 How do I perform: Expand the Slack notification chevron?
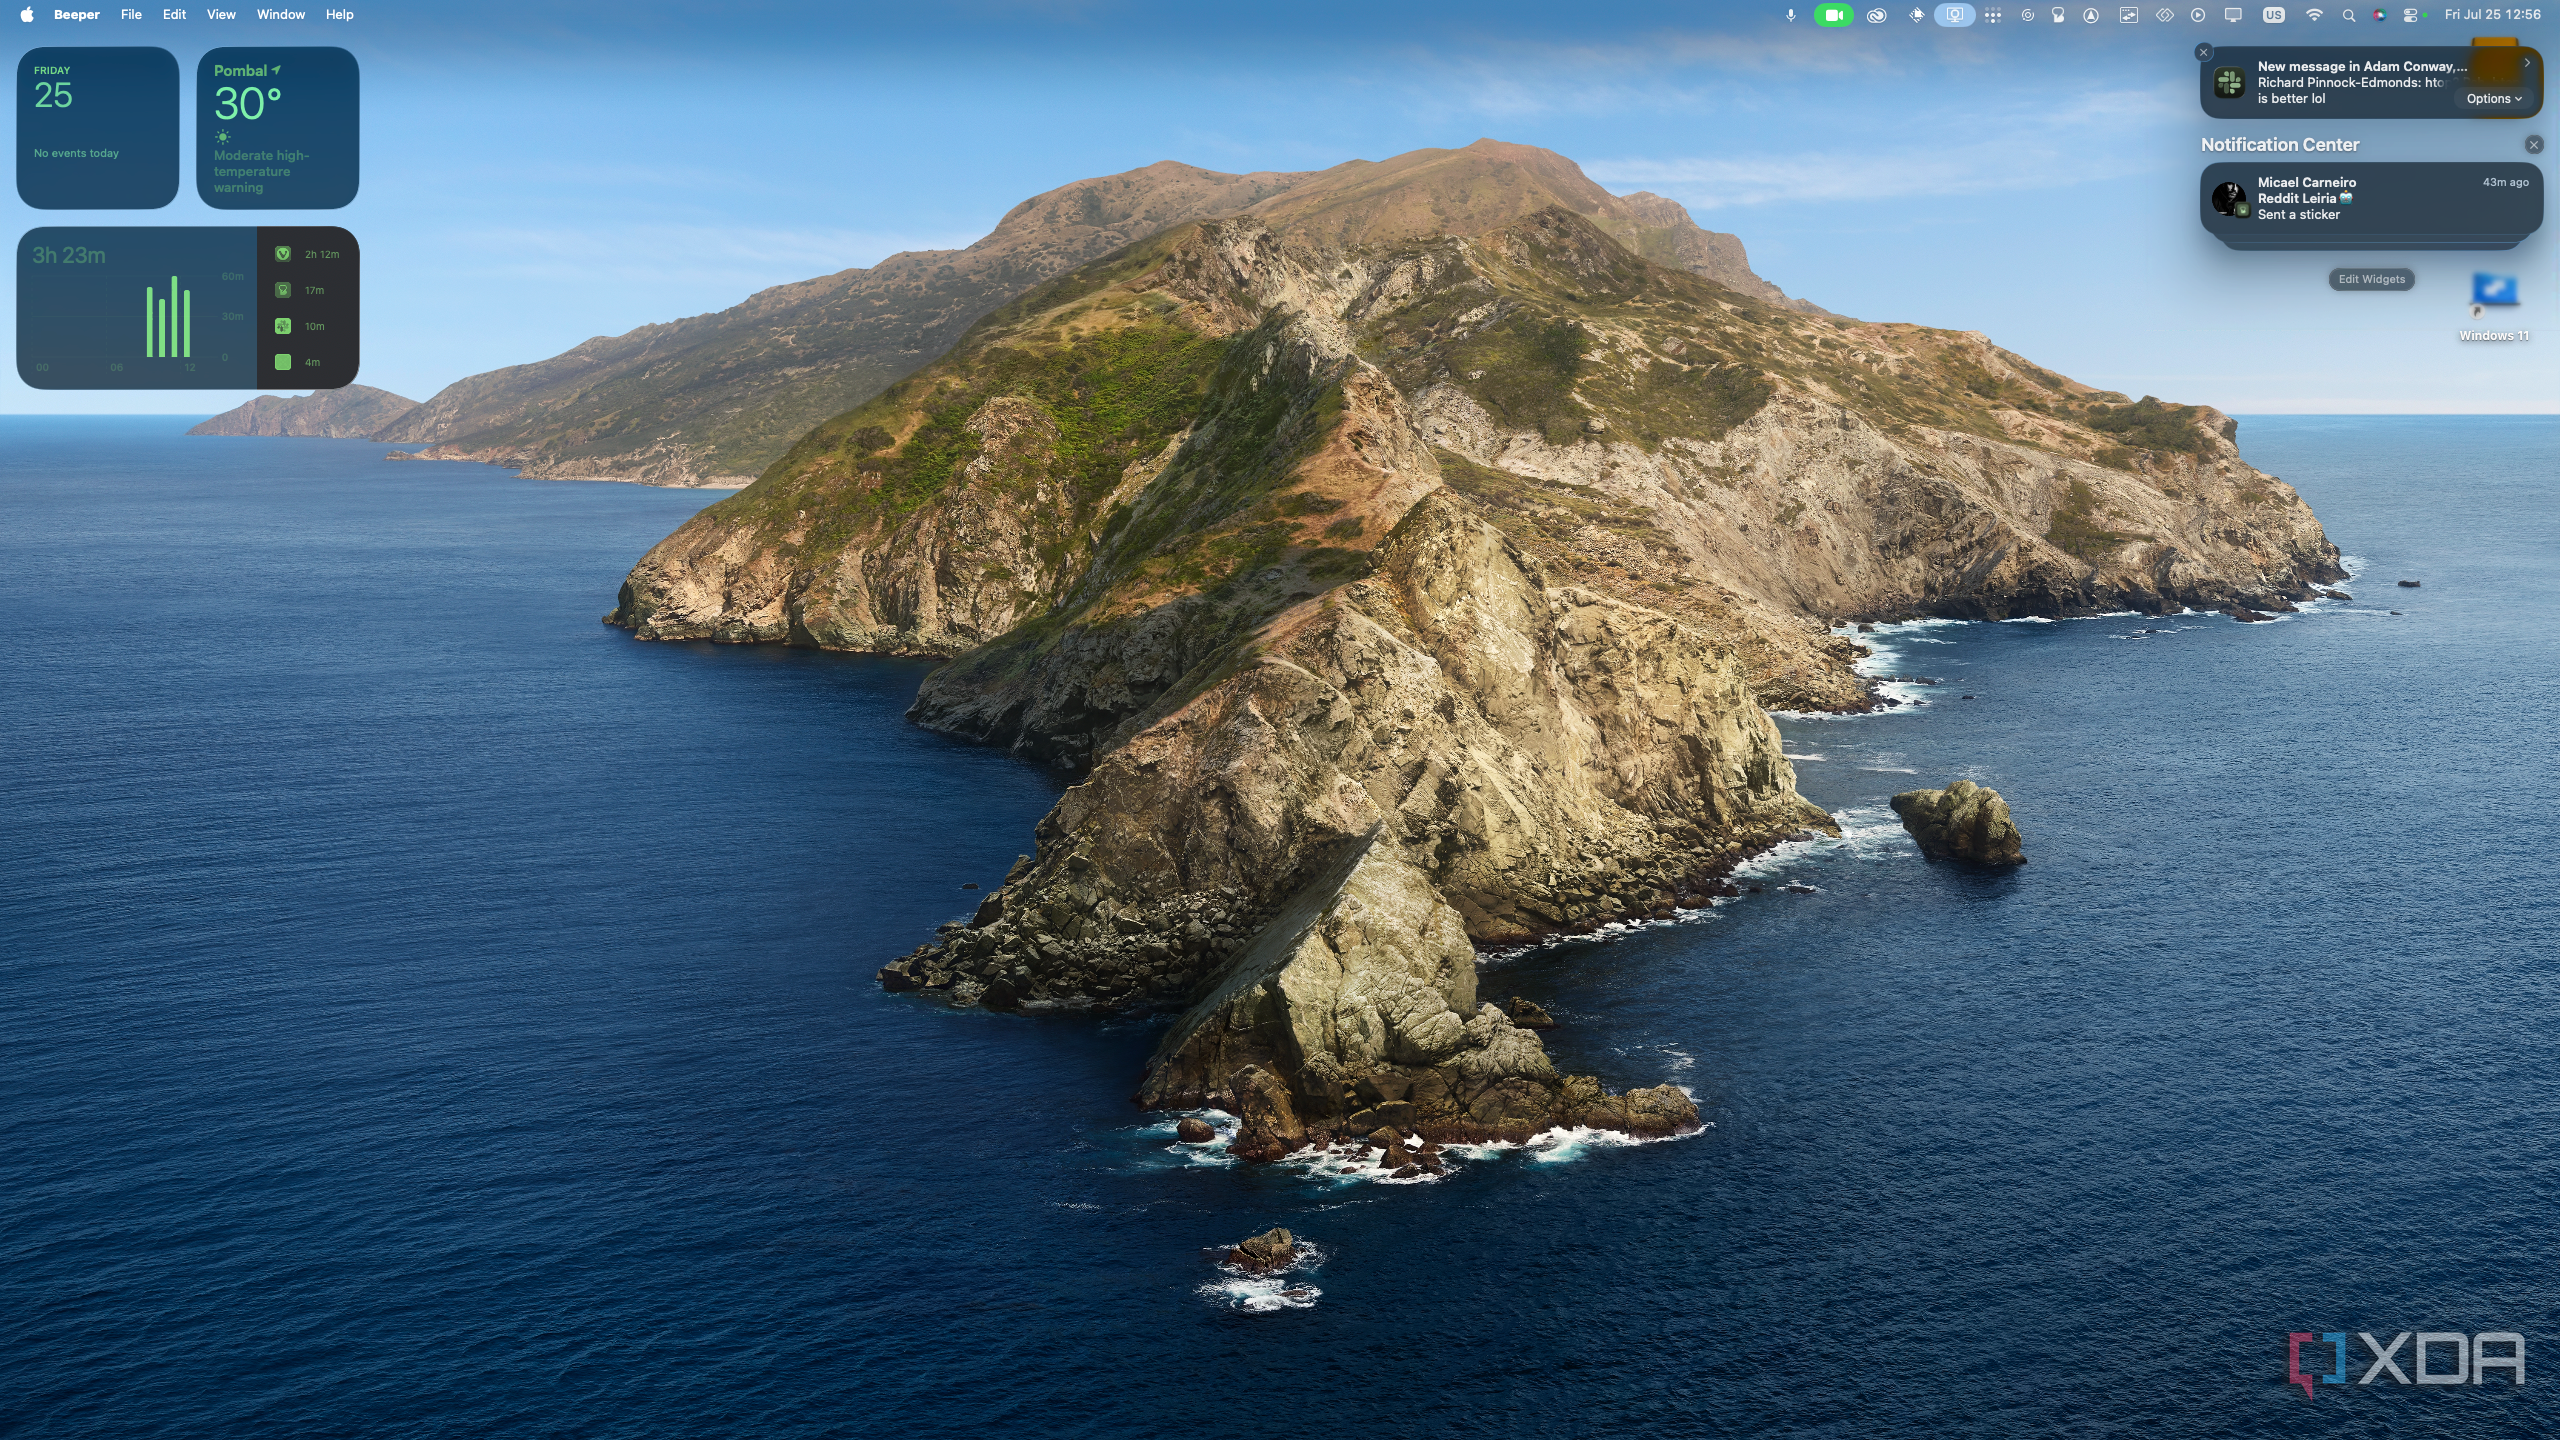(2527, 63)
